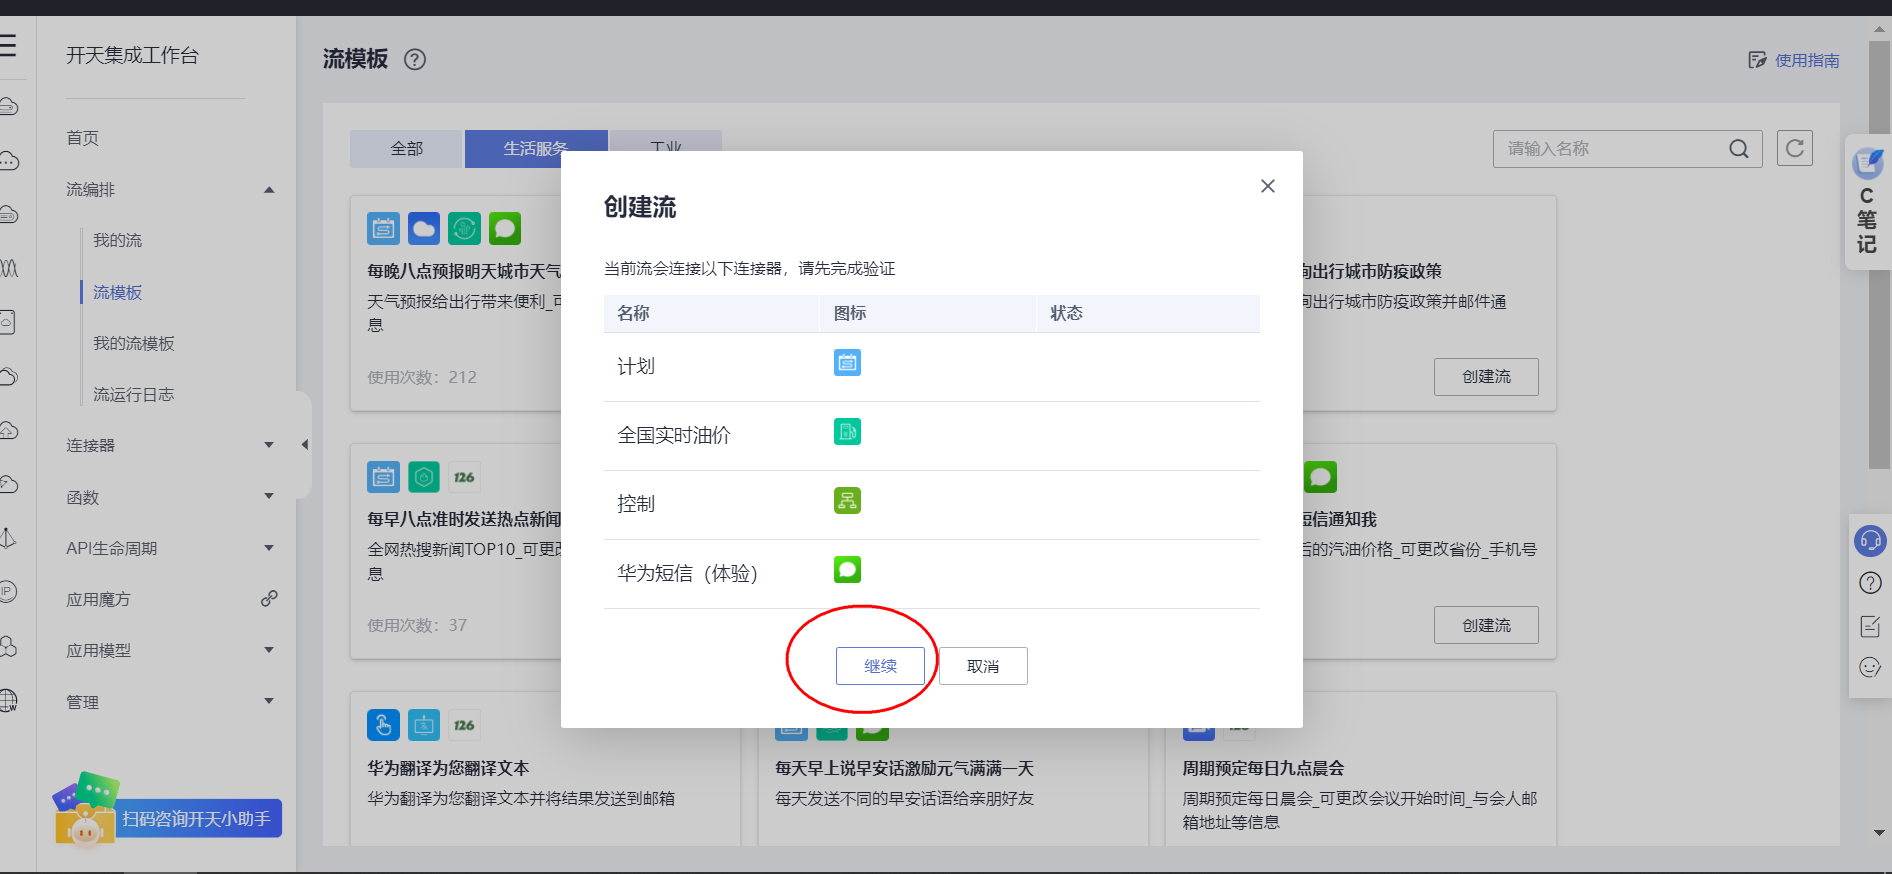Collapse the sidebar with the arrow handle
Viewport: 1892px width, 874px height.
tap(304, 445)
